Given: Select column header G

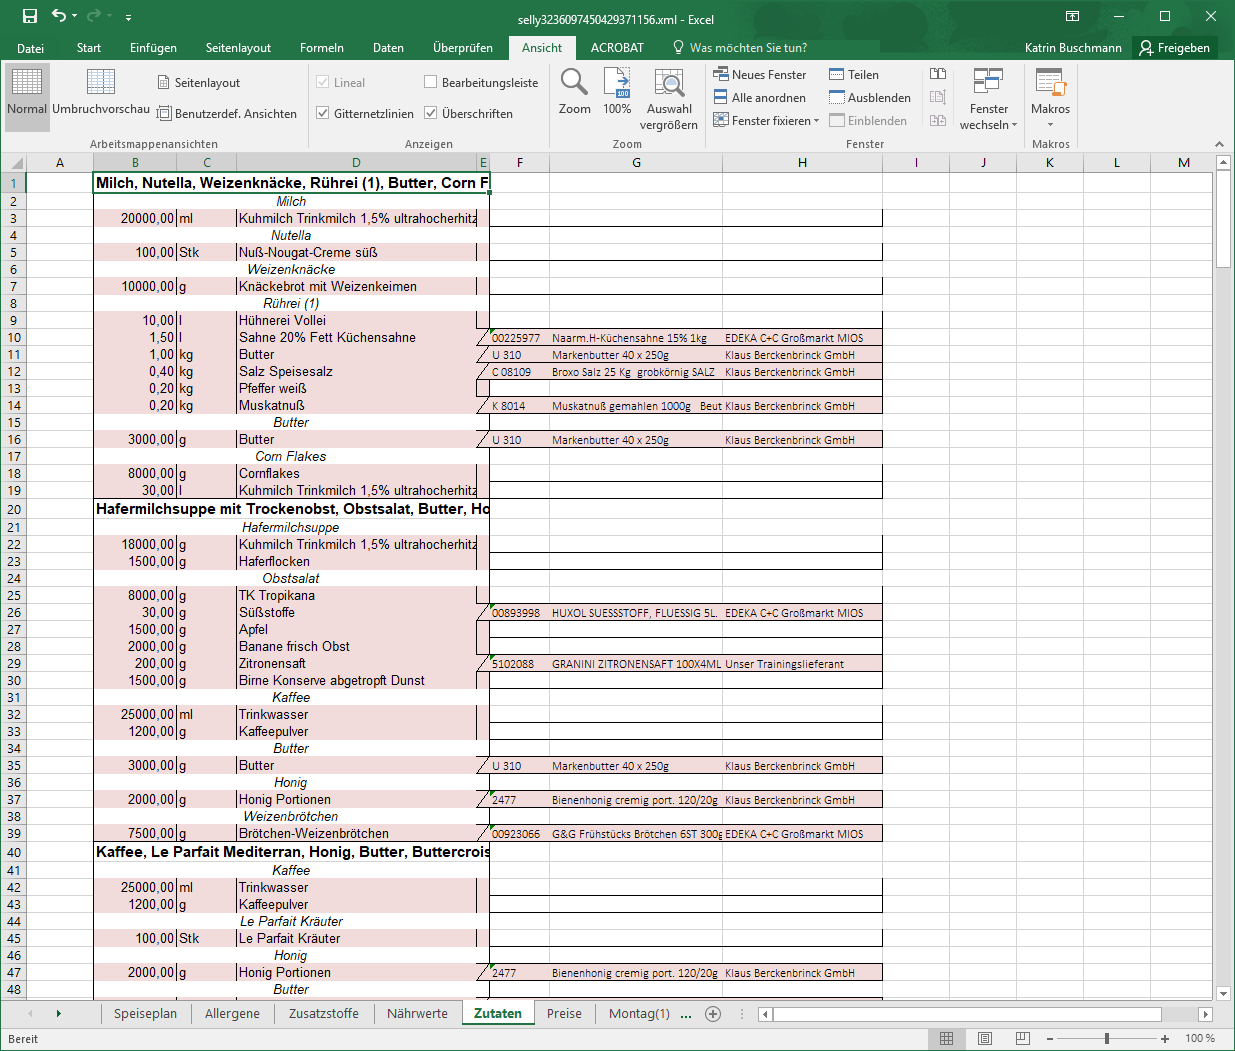Looking at the screenshot, I should coord(636,162).
